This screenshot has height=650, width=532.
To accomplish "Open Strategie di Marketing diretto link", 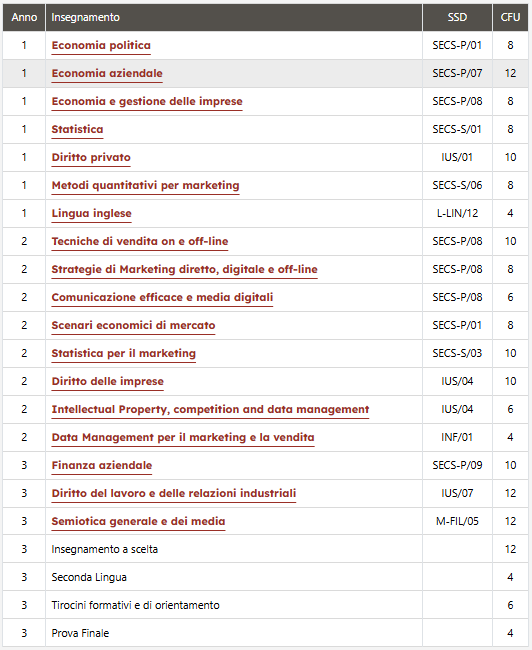I will (x=185, y=269).
